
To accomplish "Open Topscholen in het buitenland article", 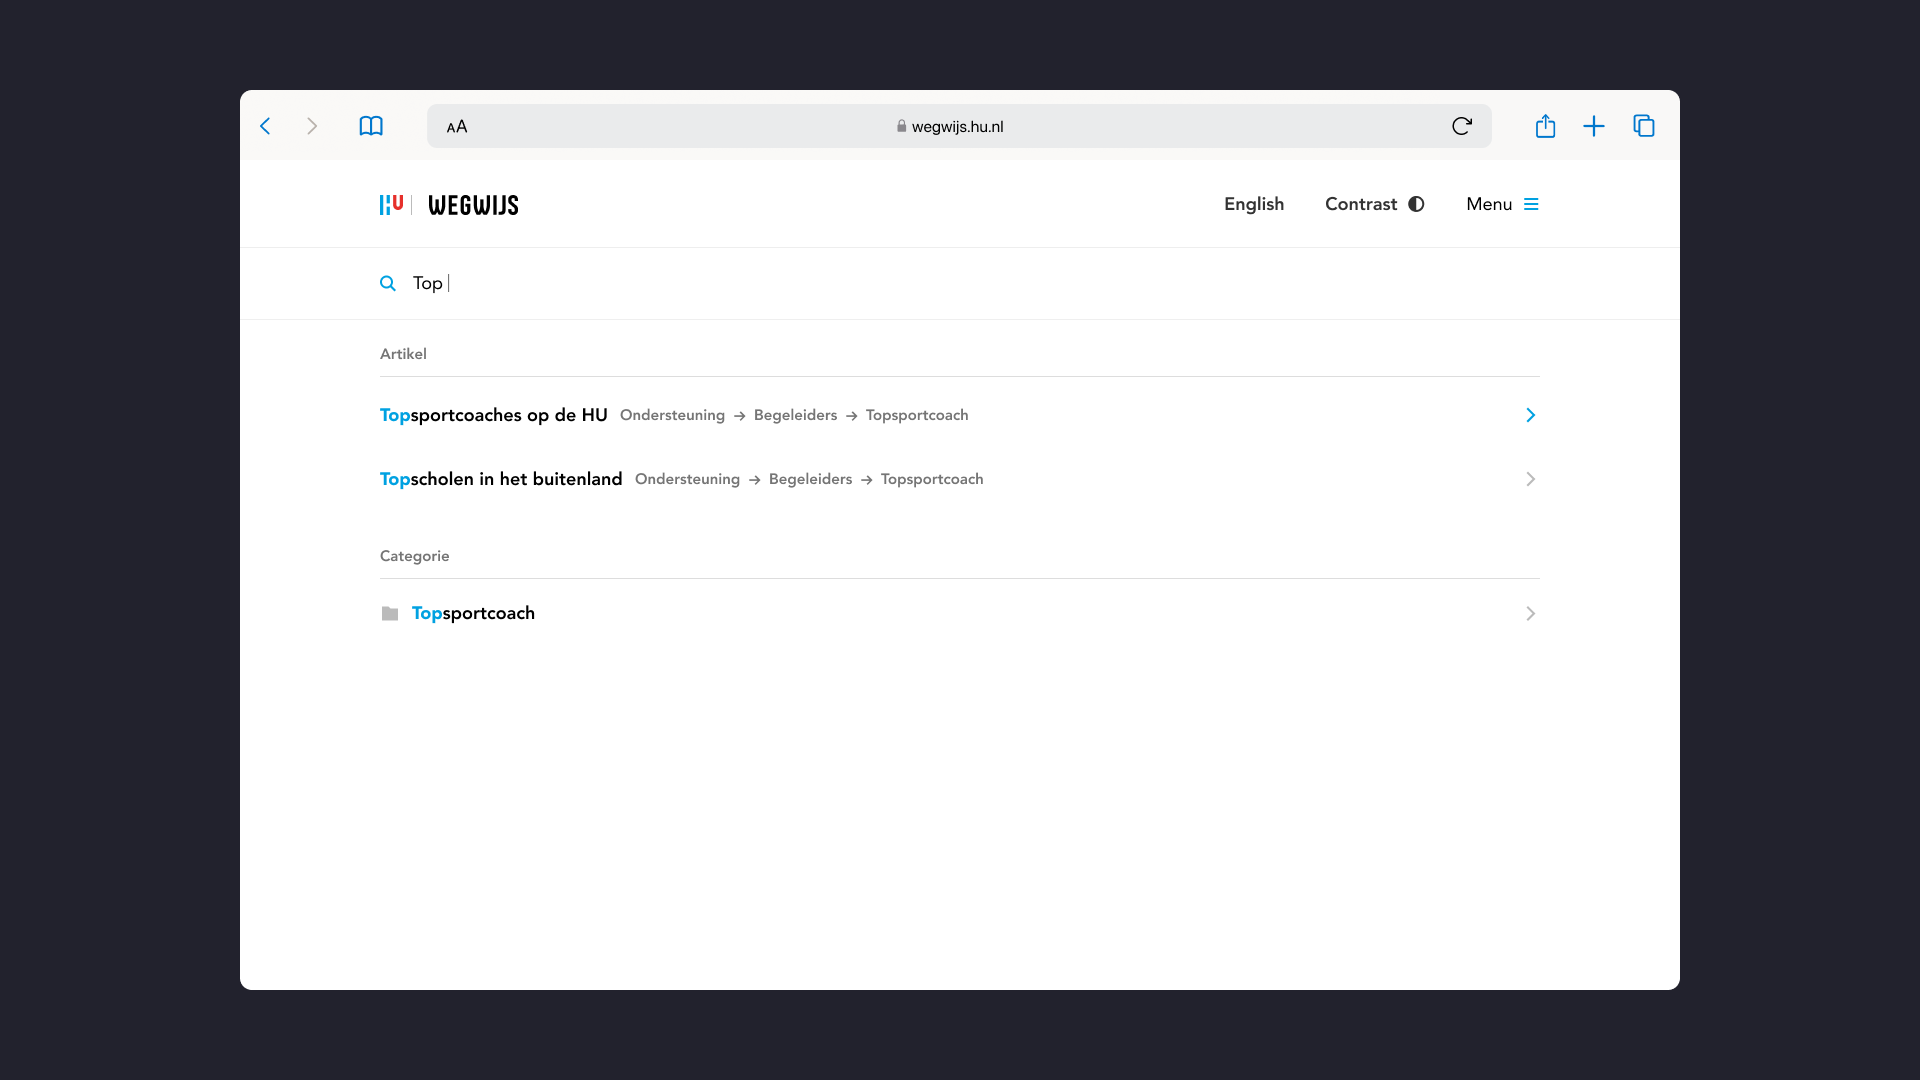I will tap(501, 479).
